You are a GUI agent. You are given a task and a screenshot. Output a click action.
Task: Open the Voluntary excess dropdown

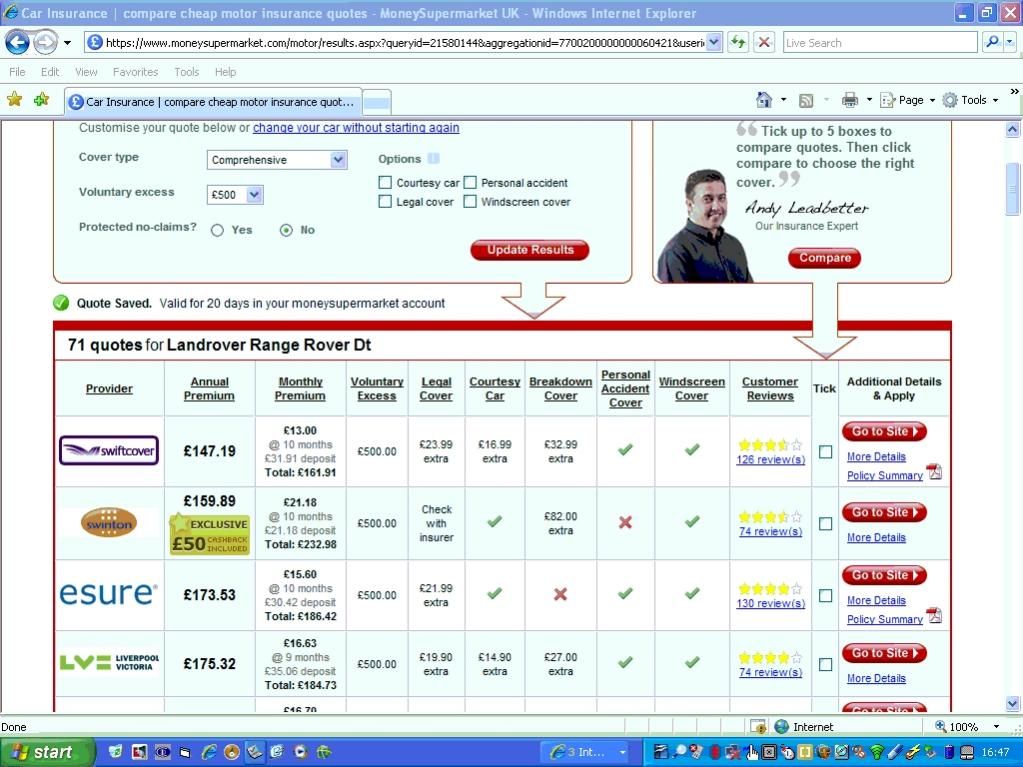[x=254, y=194]
